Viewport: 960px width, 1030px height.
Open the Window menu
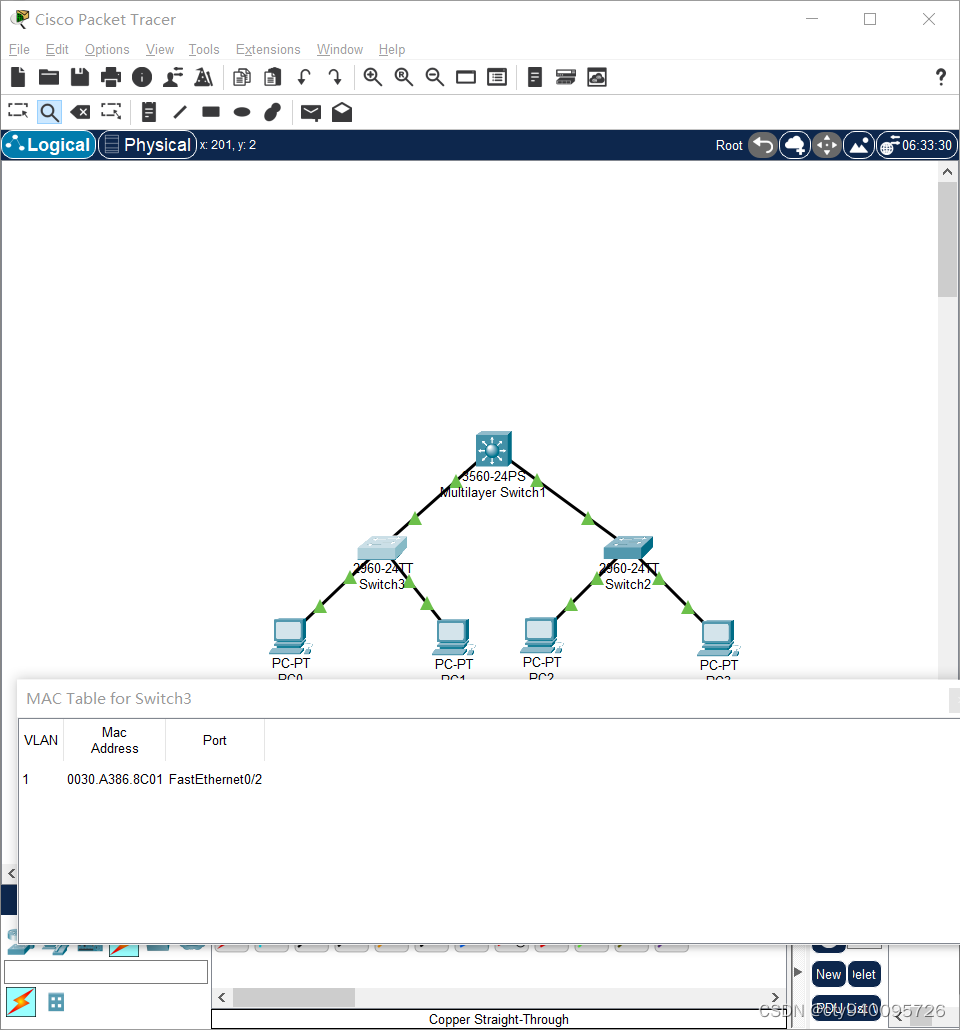click(x=340, y=49)
